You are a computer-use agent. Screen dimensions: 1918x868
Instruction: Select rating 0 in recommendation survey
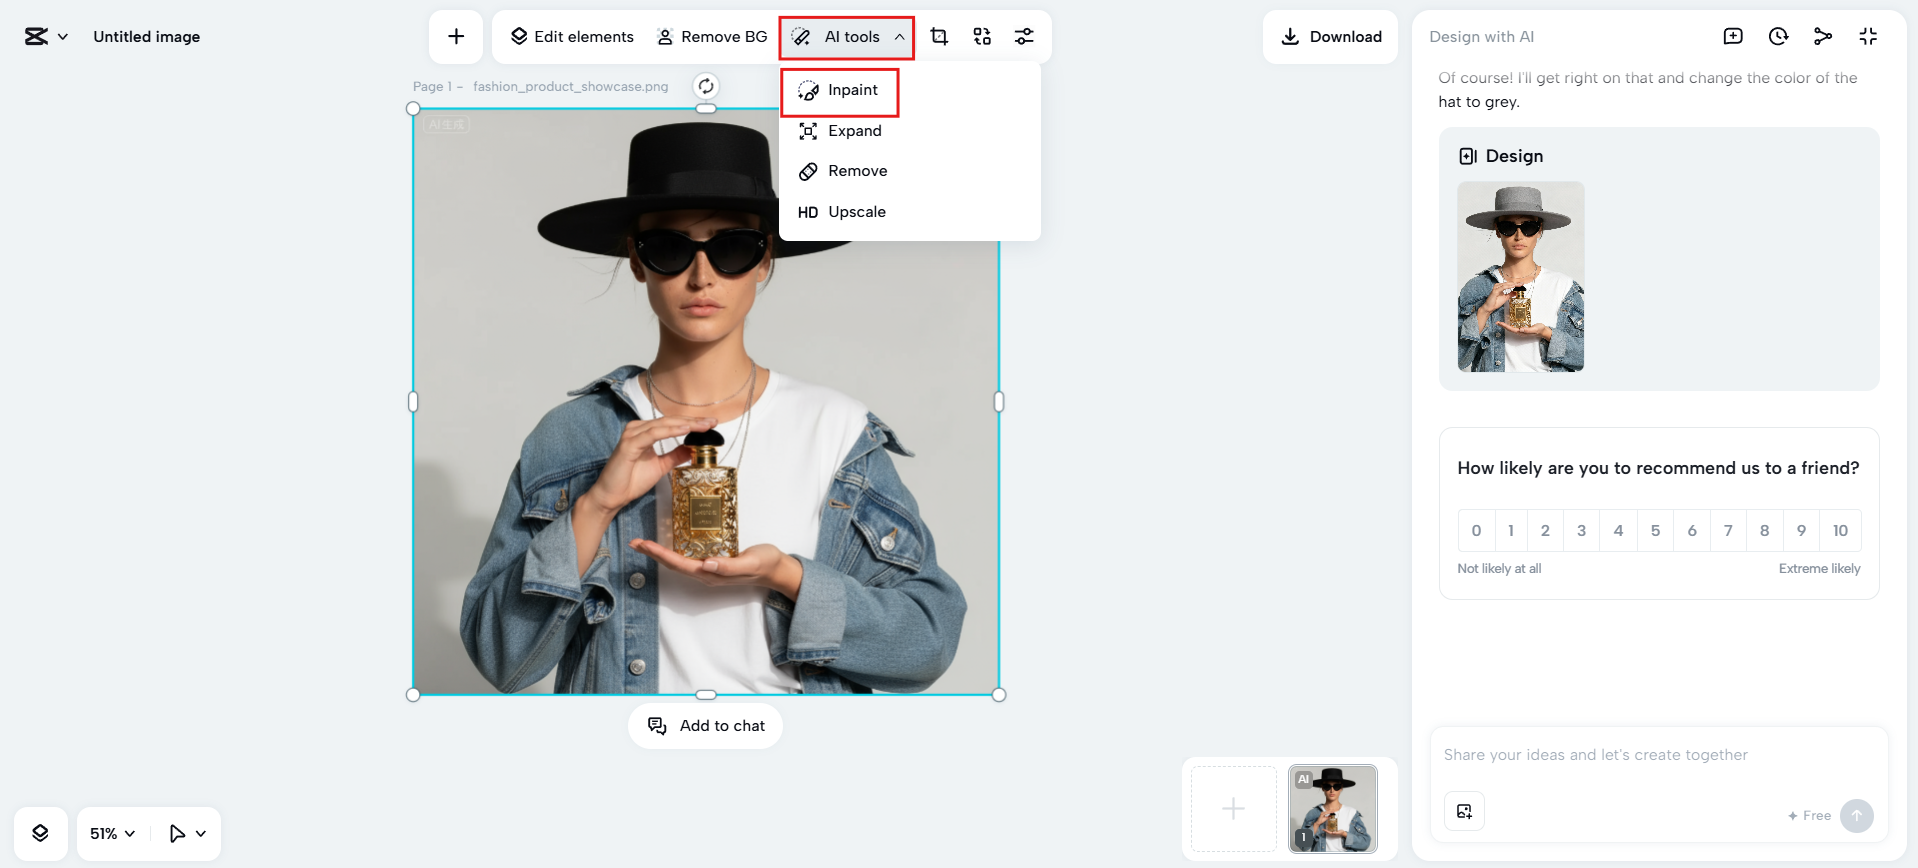[x=1476, y=531]
